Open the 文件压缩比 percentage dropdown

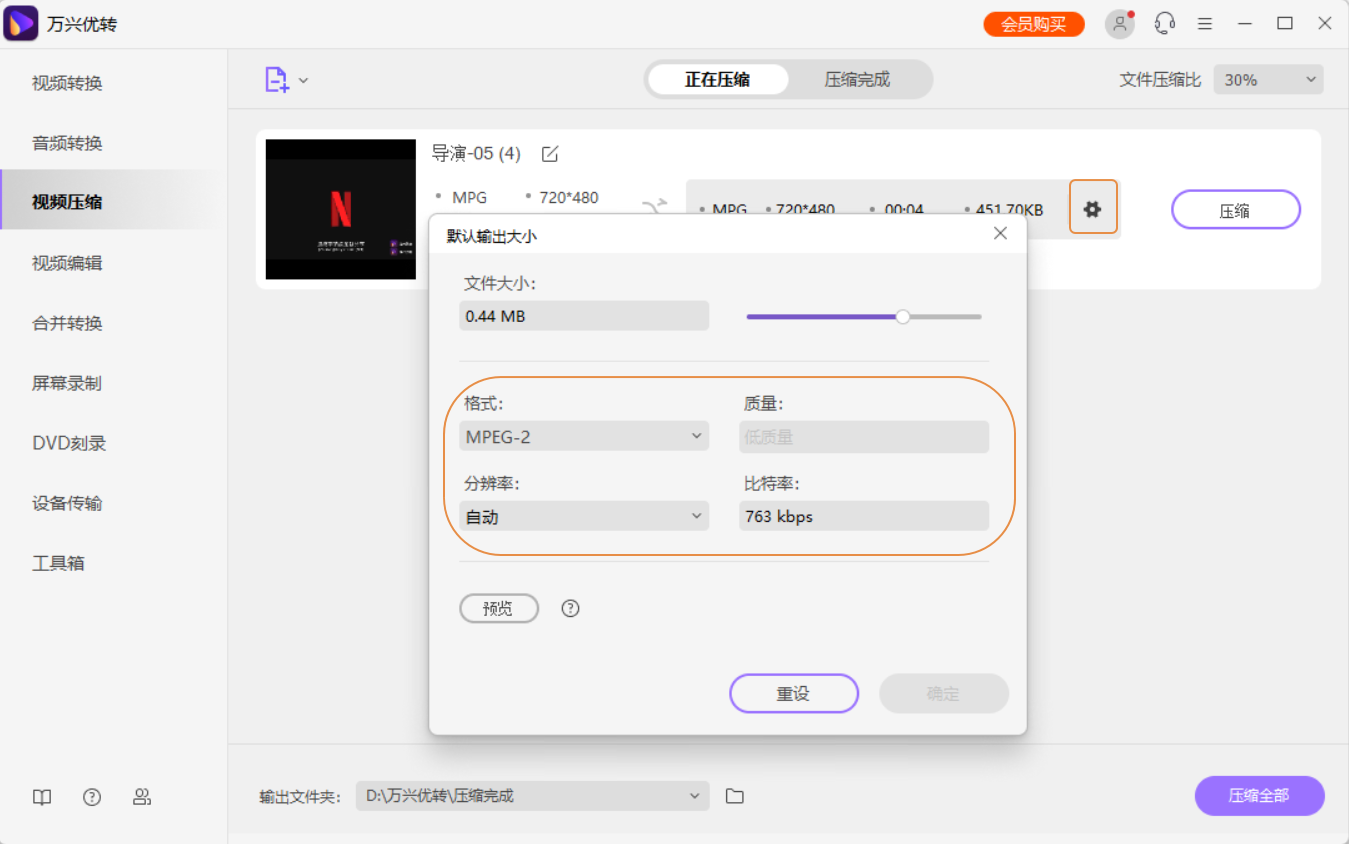[x=1268, y=79]
